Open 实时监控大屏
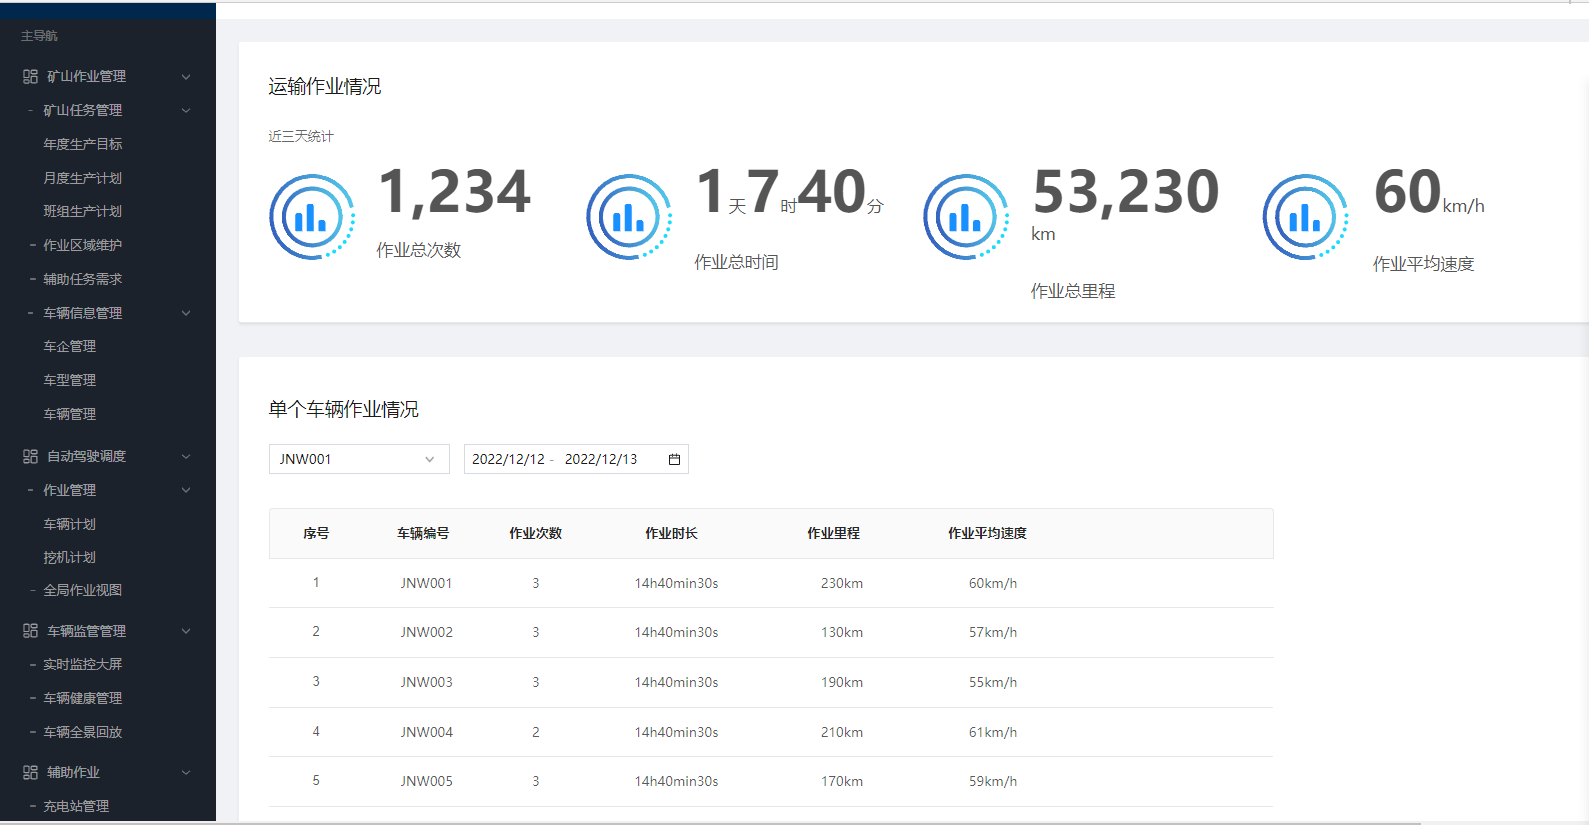Viewport: 1589px width, 825px height. tap(83, 664)
